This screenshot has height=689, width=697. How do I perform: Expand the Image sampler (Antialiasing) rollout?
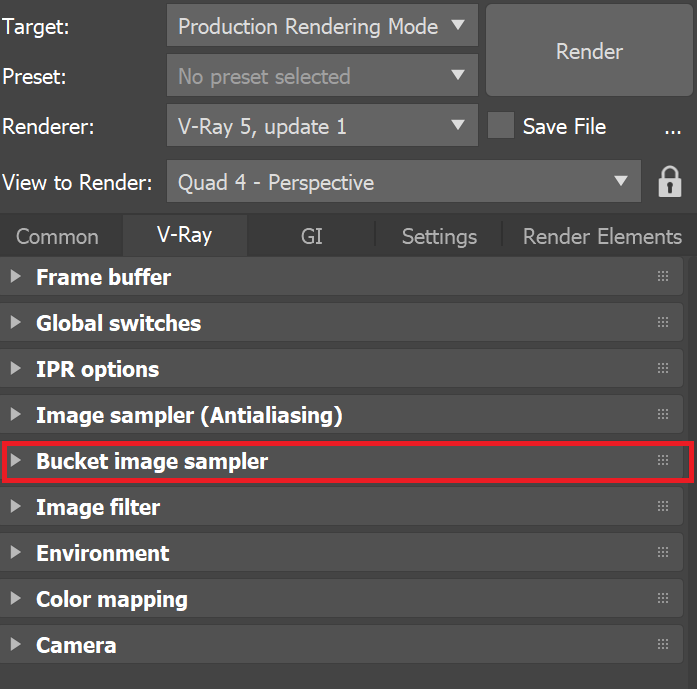point(189,415)
